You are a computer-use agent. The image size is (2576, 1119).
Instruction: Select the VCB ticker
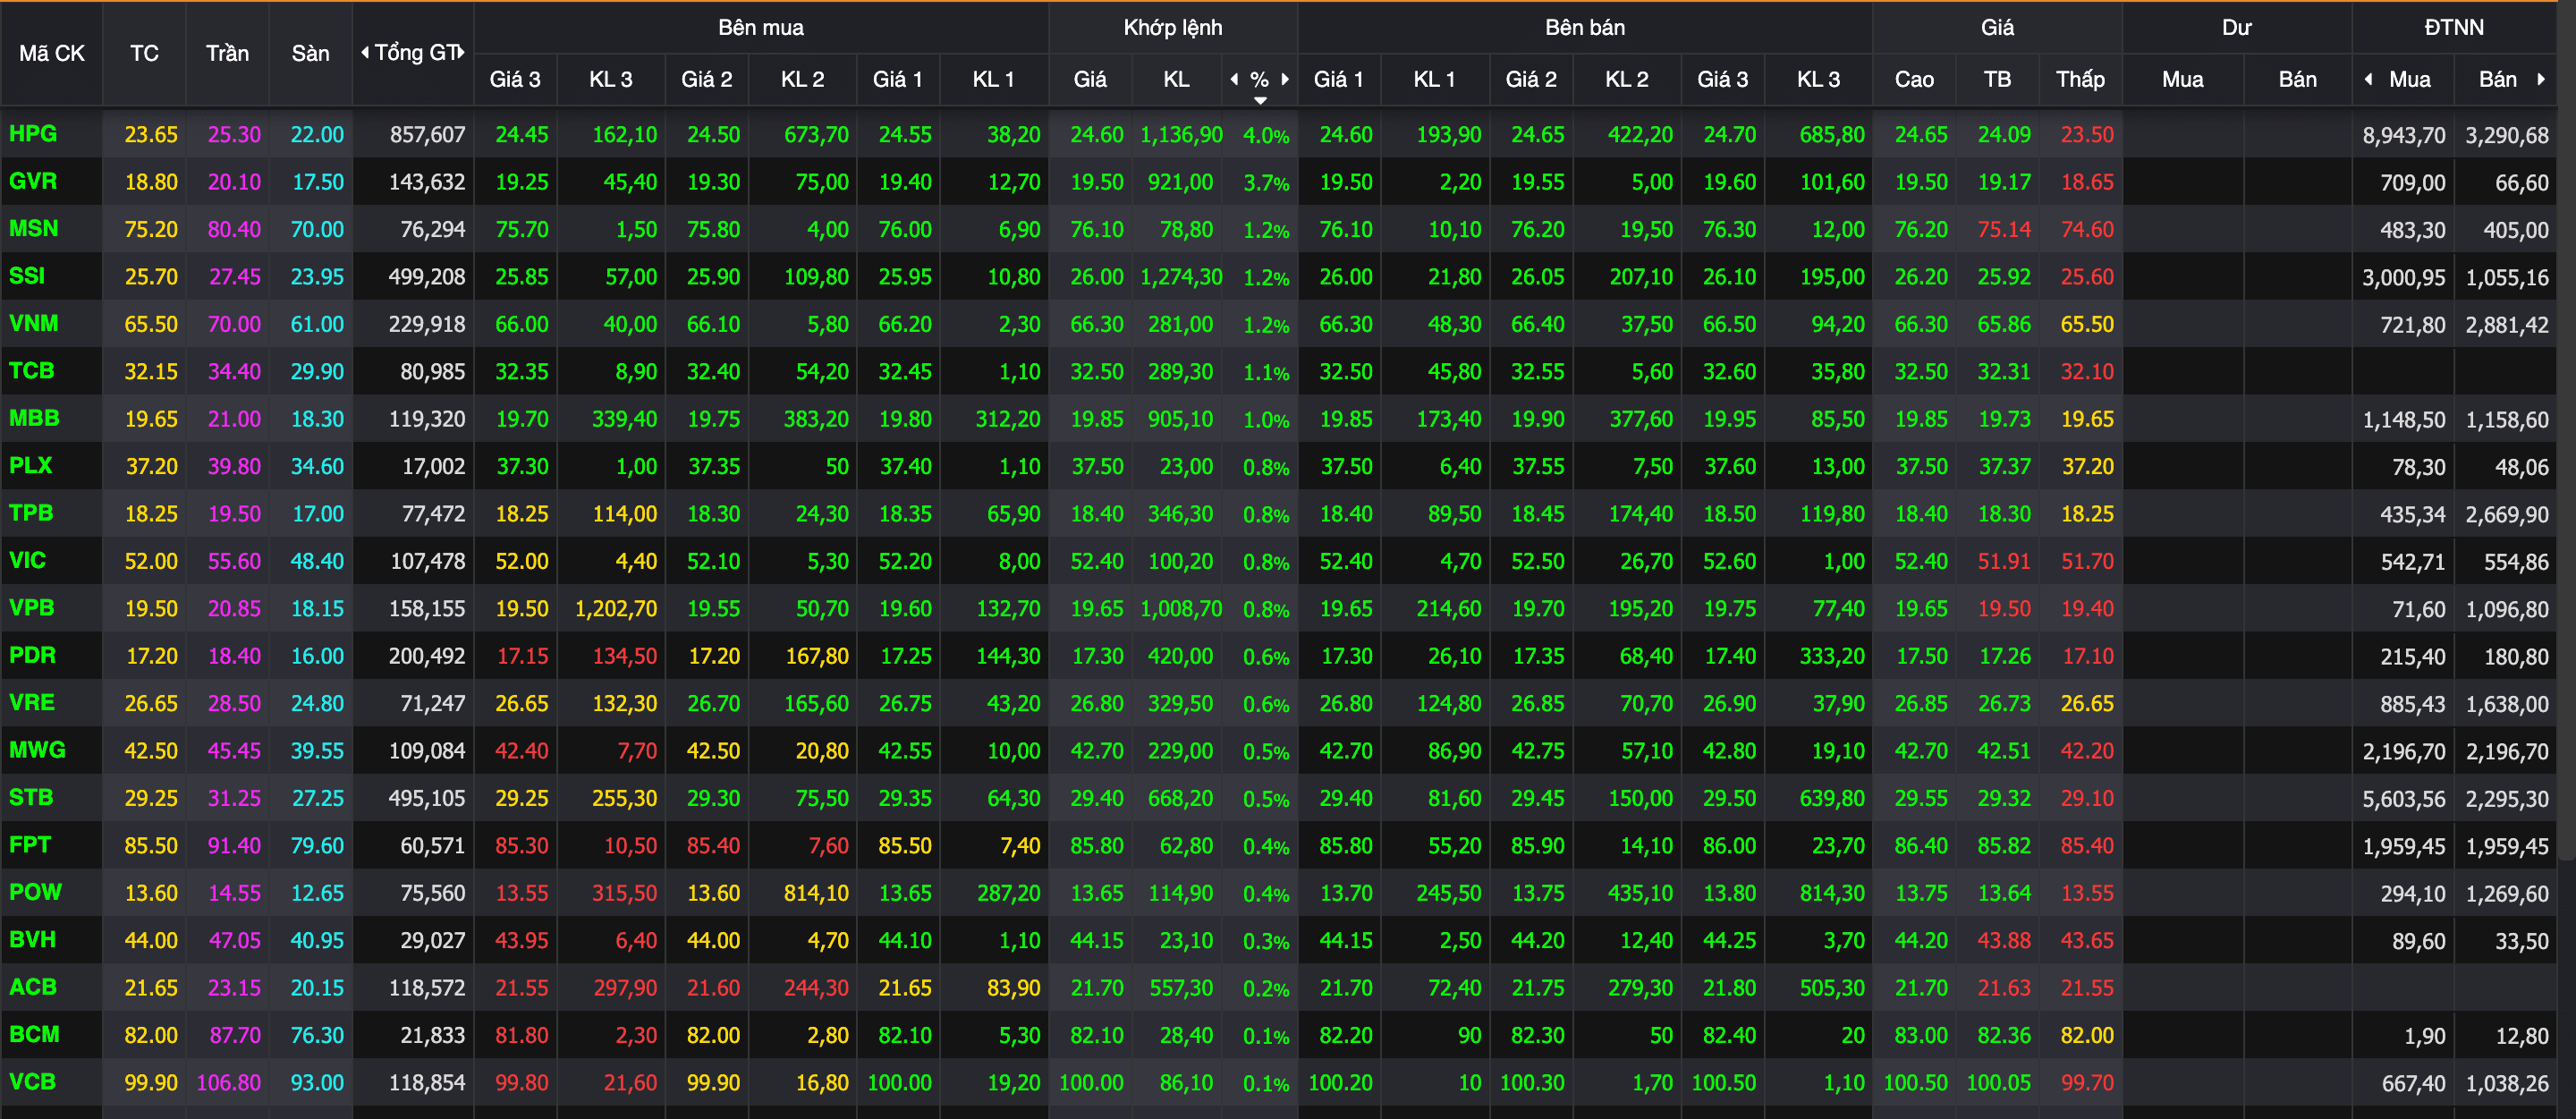click(x=33, y=1081)
